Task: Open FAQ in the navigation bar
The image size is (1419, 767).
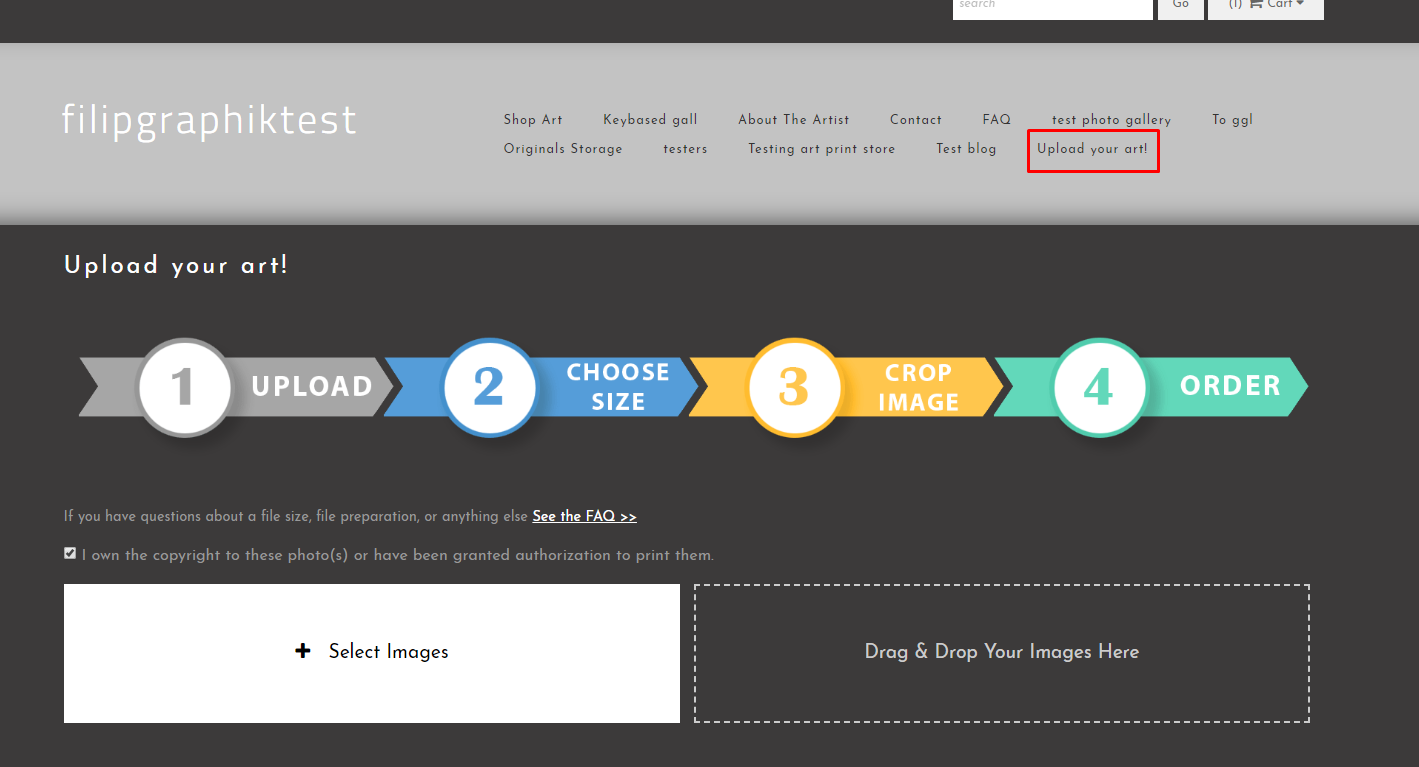Action: 996,120
